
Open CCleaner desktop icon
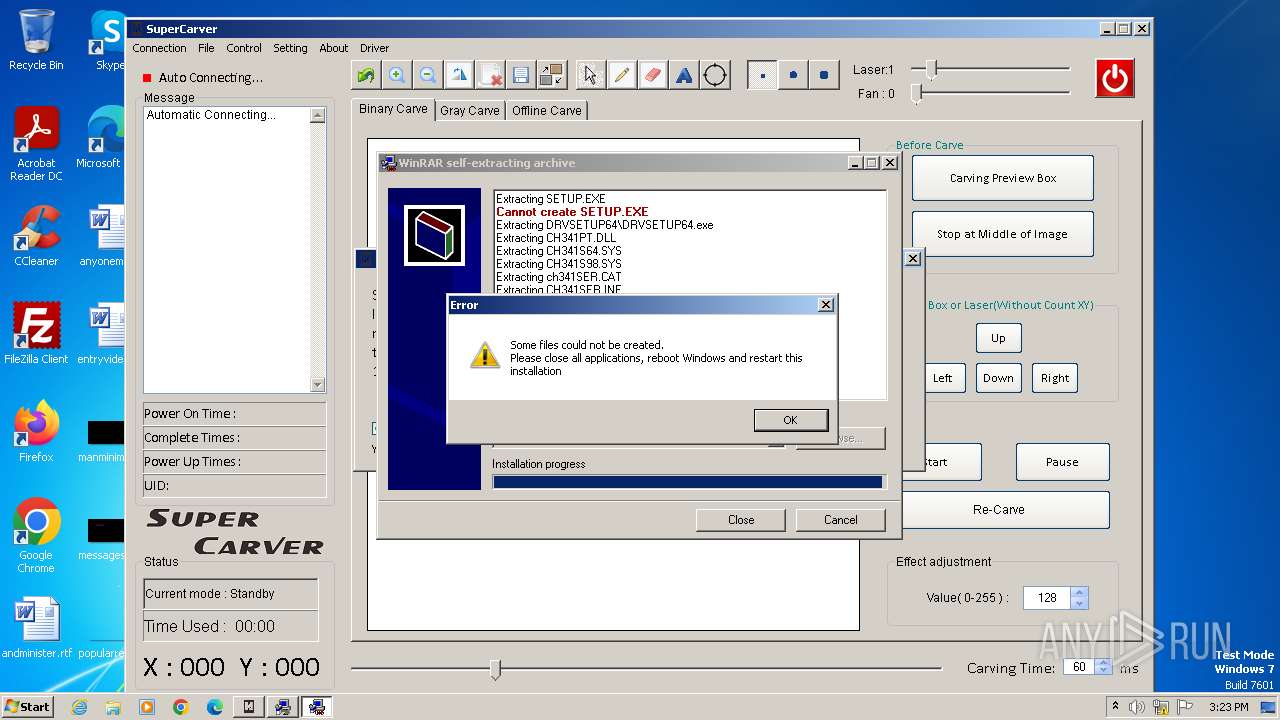click(36, 236)
